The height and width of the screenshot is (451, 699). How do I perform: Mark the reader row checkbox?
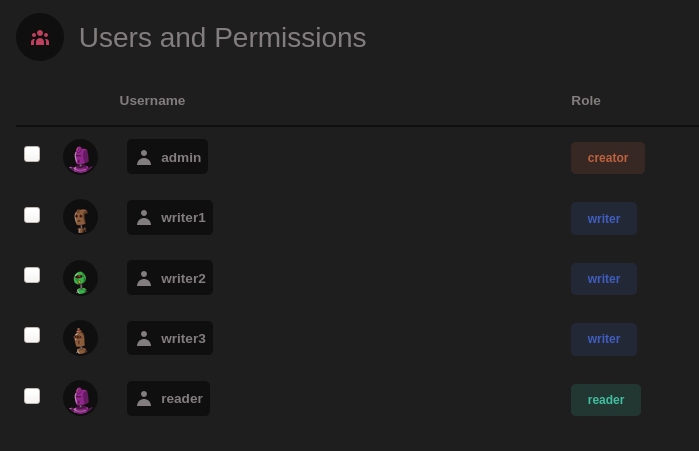(32, 396)
